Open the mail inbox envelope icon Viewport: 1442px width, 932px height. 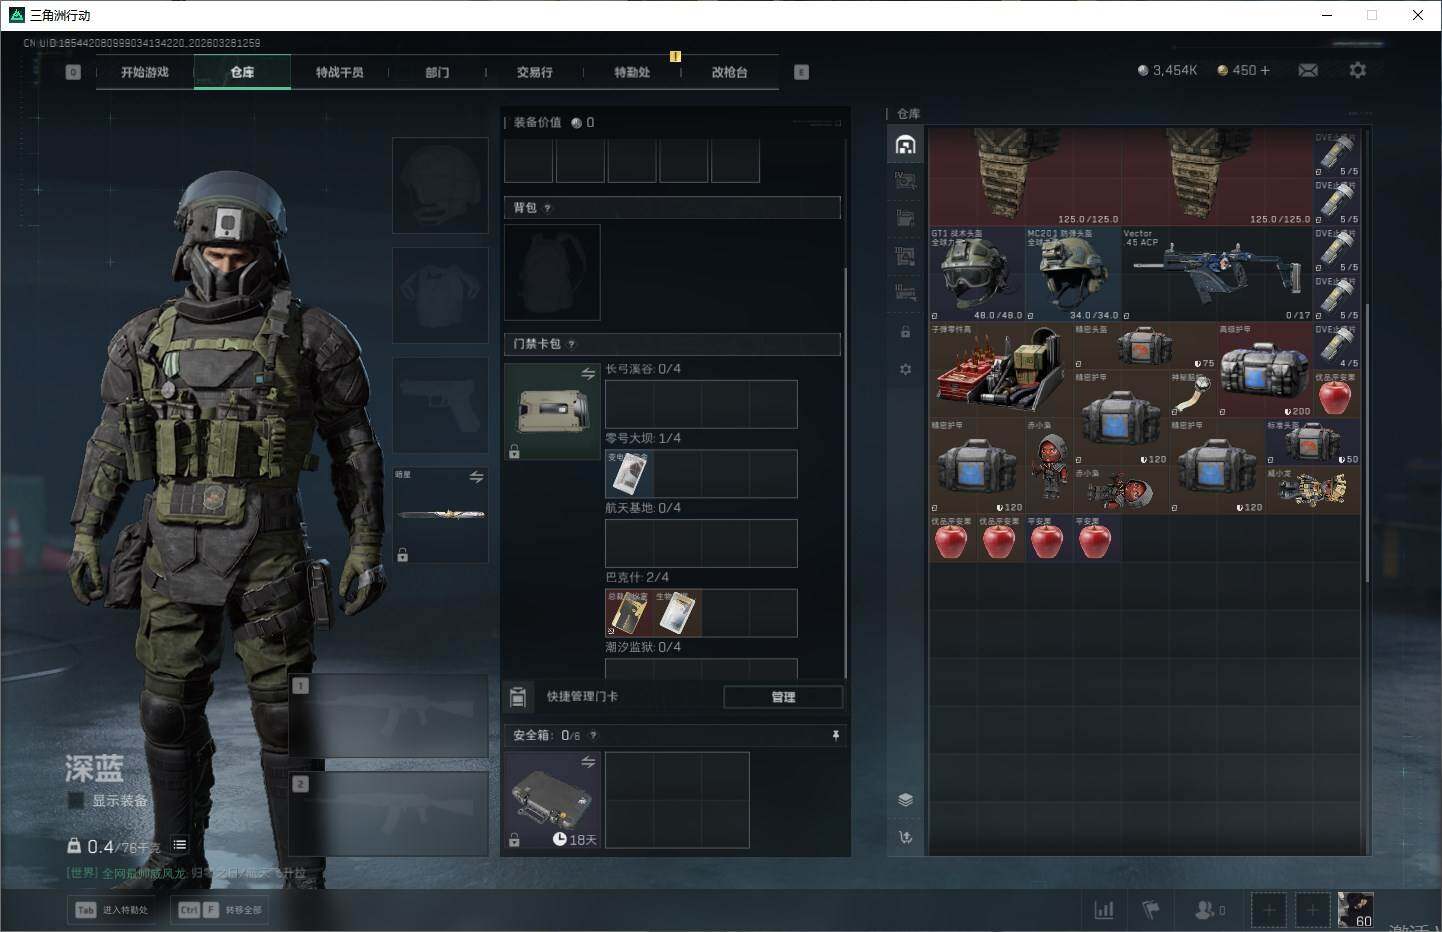1308,70
